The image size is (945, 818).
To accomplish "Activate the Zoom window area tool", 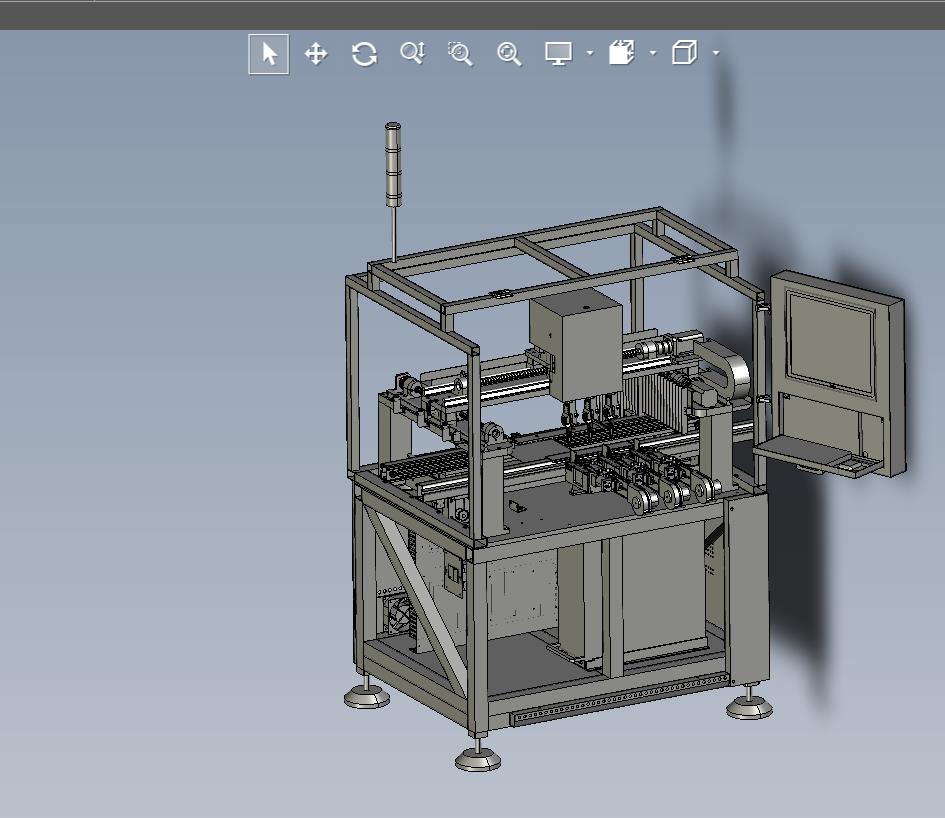I will [x=460, y=54].
